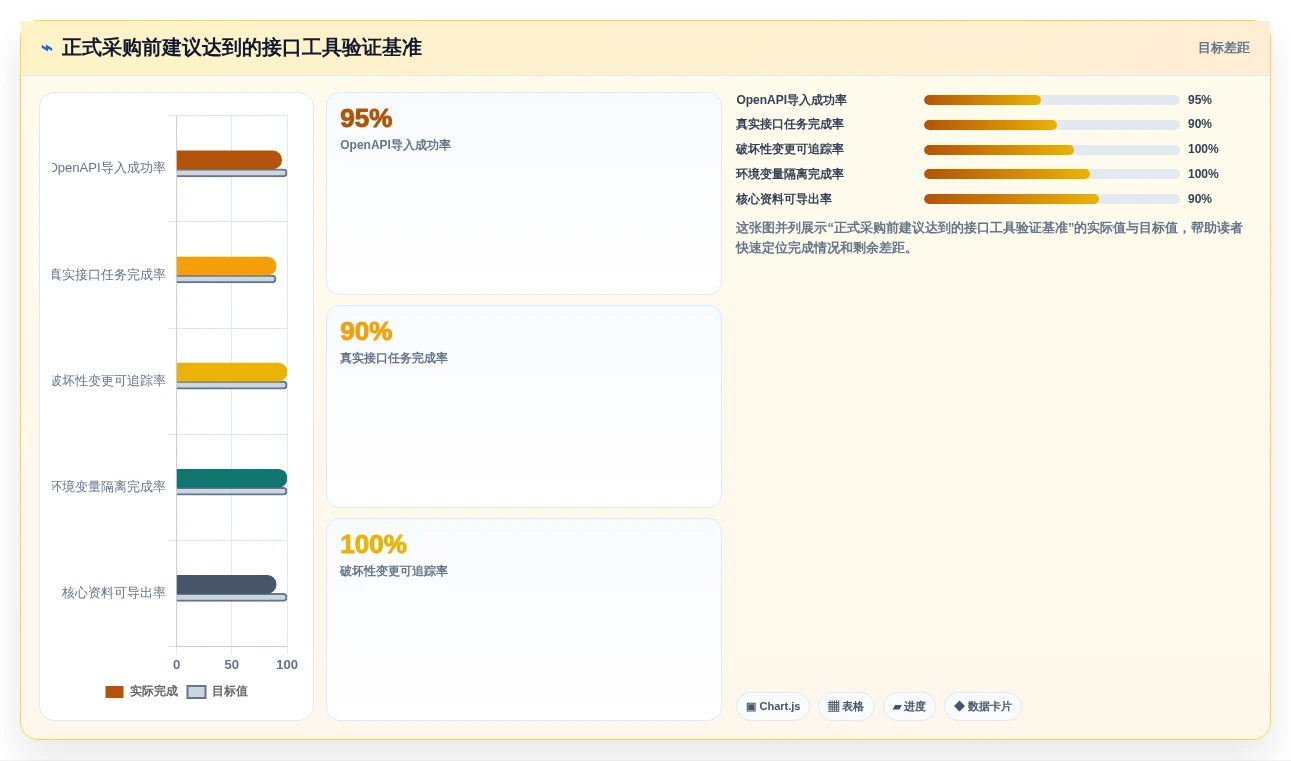Click the page title 正式采购前建议达到的接口工具验证基准

[x=242, y=48]
